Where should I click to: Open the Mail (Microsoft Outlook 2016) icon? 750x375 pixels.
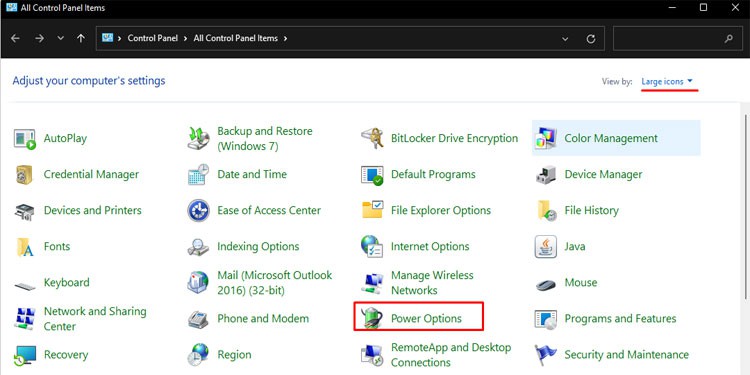(x=198, y=283)
